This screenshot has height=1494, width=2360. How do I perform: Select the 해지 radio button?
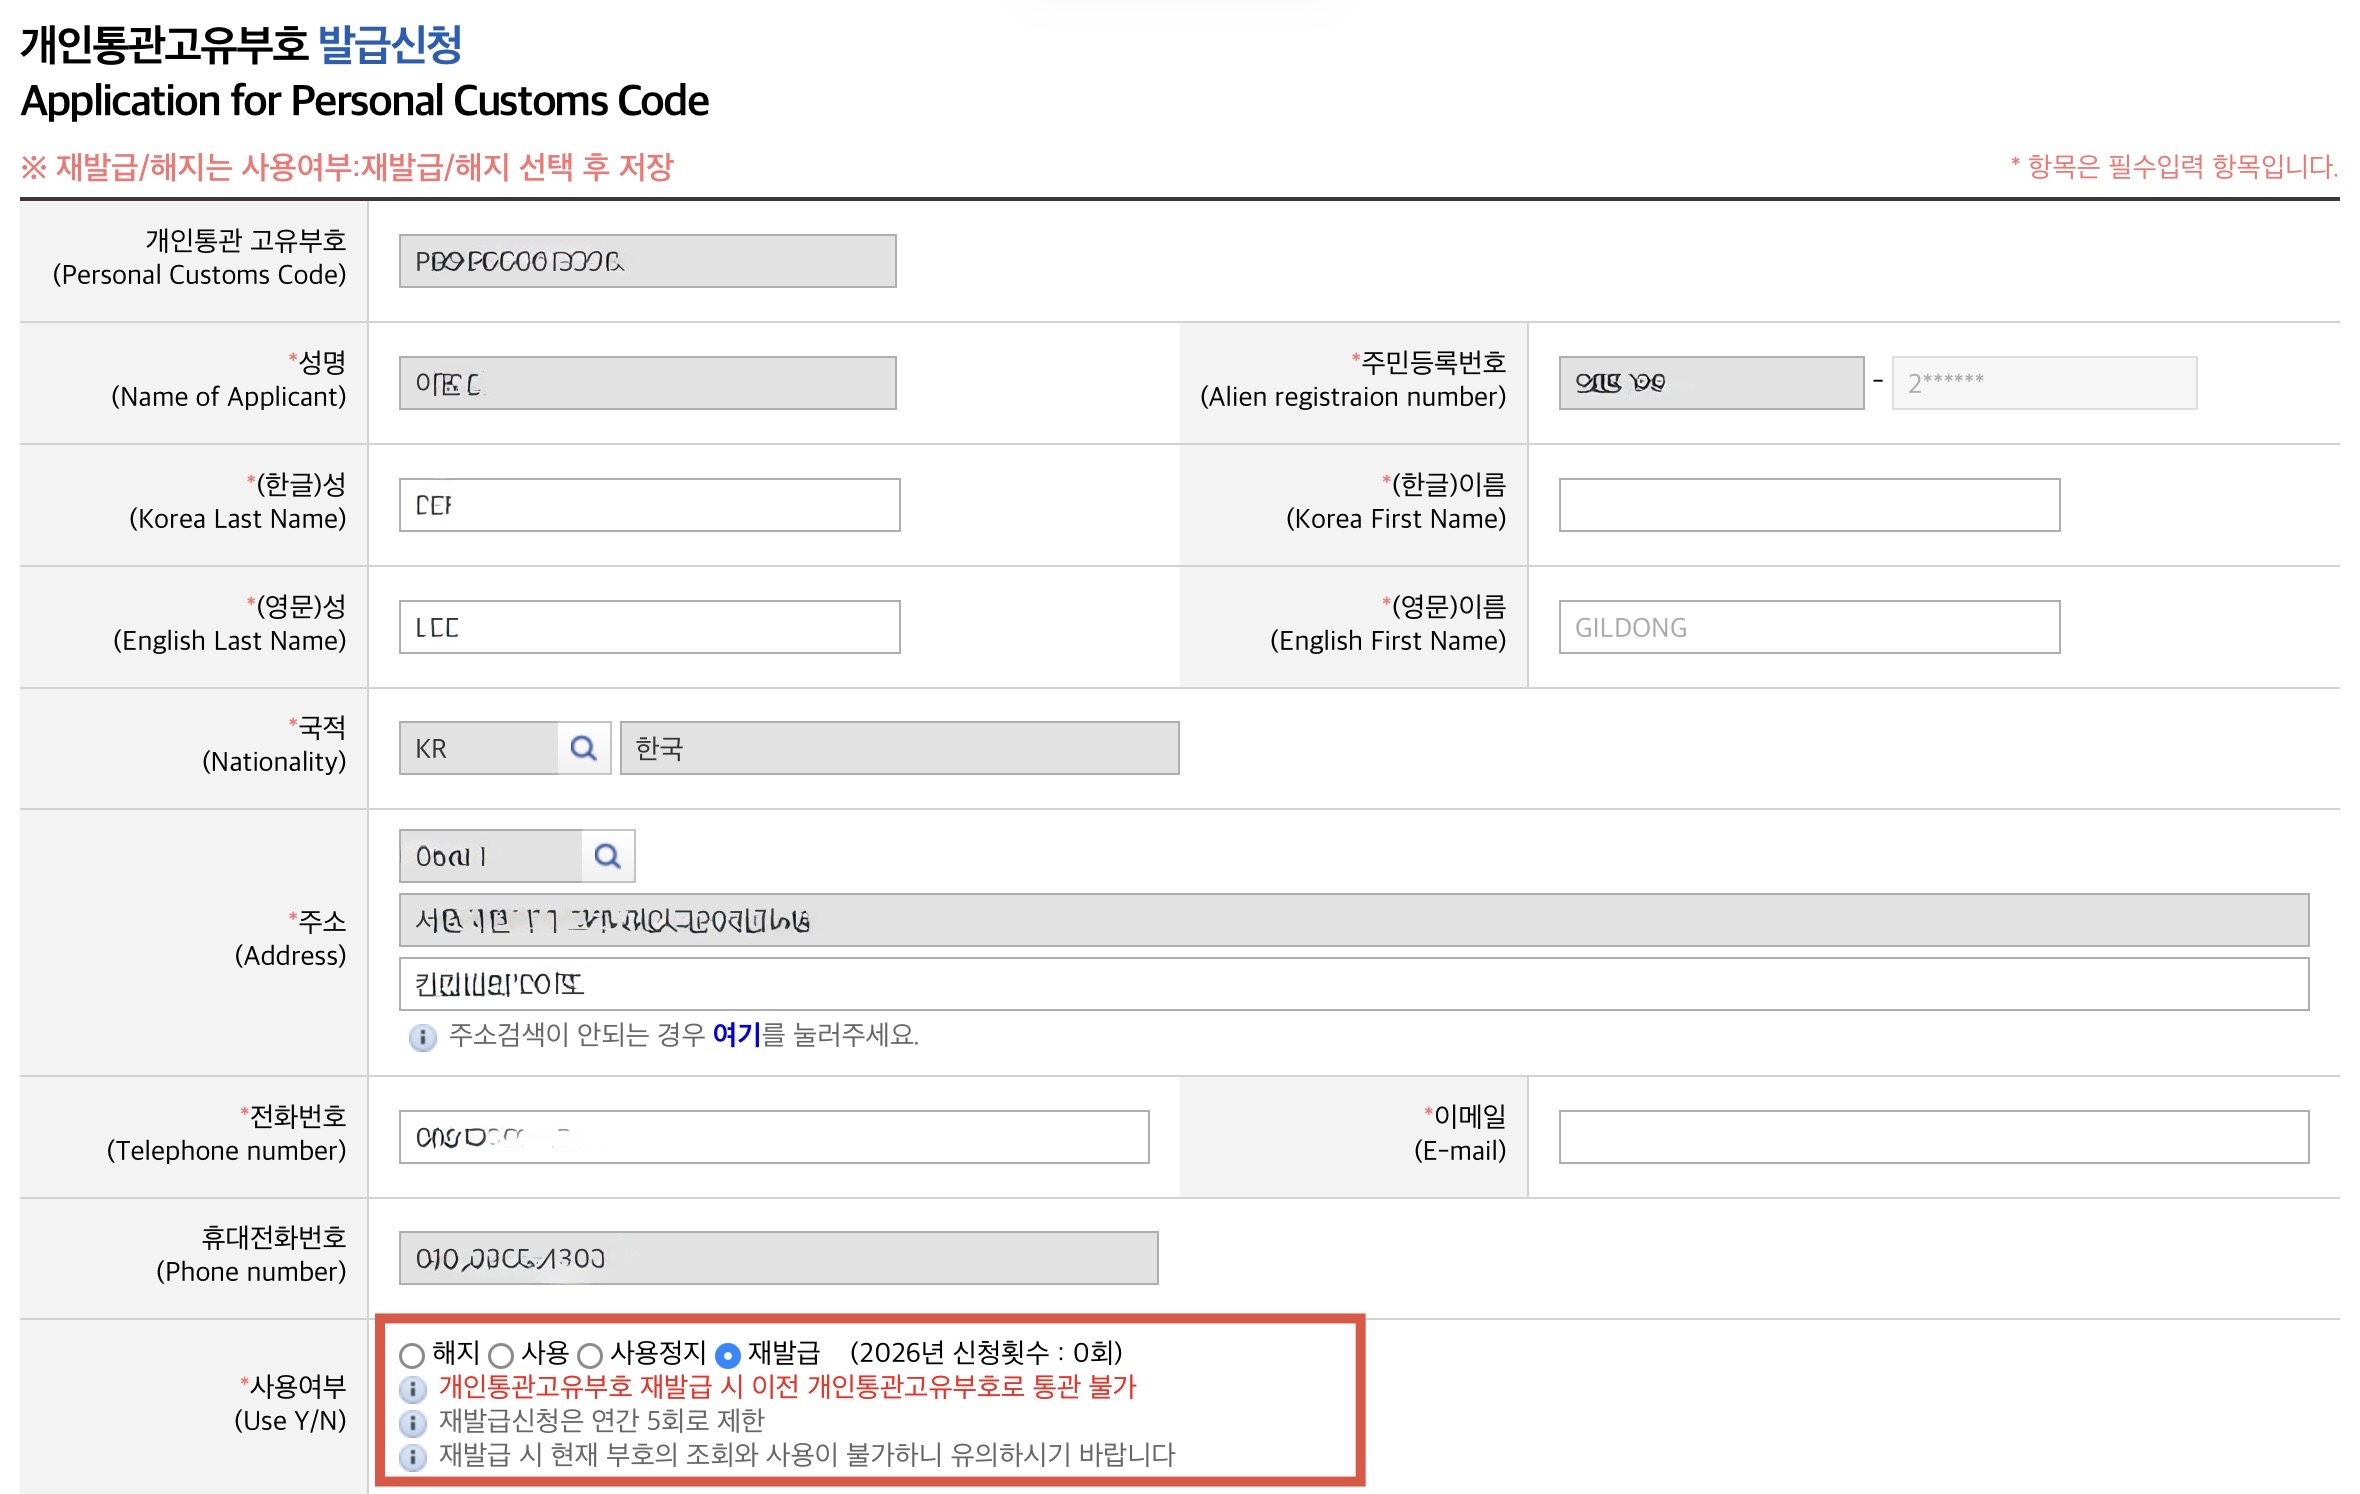(x=412, y=1355)
